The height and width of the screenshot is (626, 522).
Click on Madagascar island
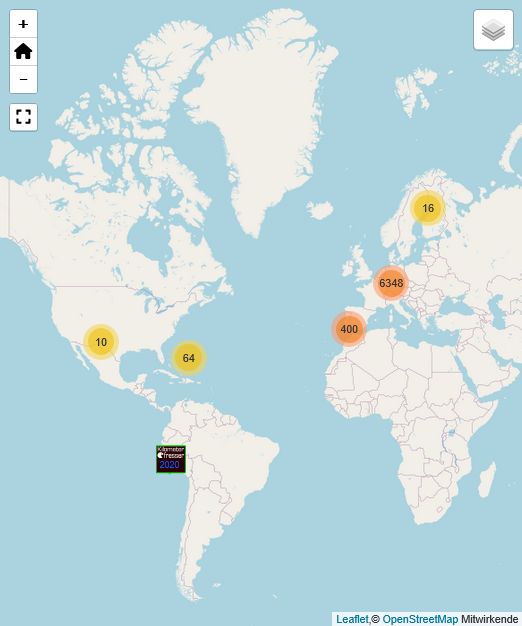[x=488, y=479]
